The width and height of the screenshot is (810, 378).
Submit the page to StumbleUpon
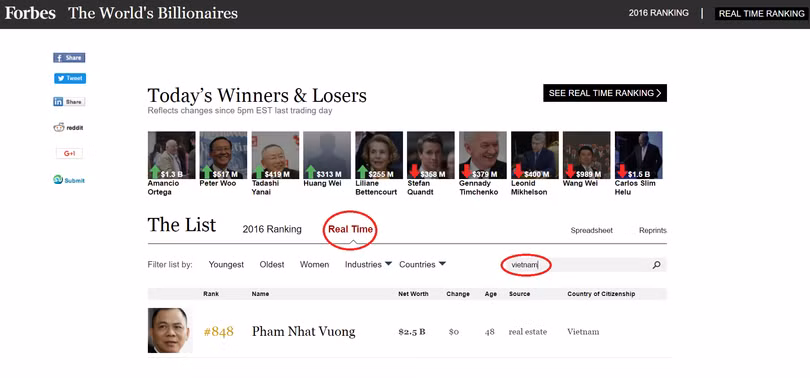69,180
